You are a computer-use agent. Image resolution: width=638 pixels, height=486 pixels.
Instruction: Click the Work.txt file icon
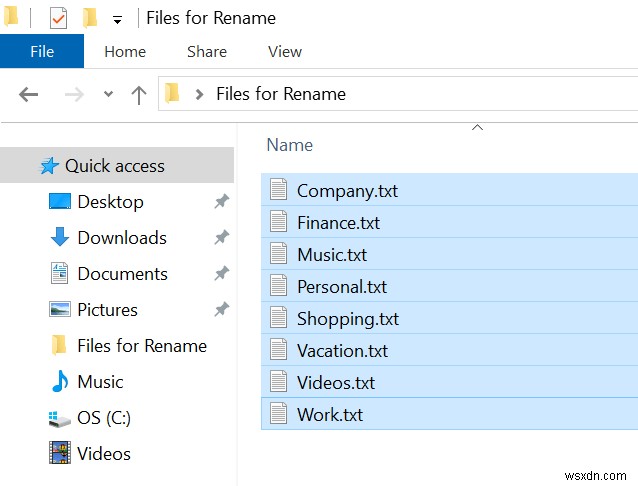coord(279,413)
